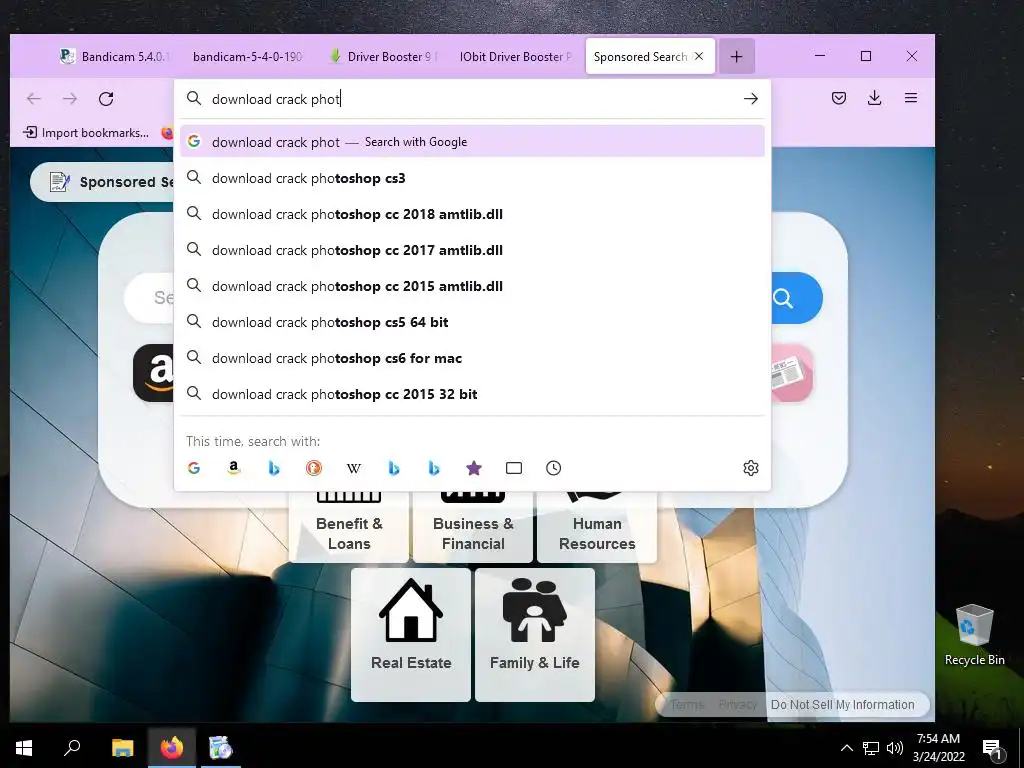This screenshot has height=768, width=1024.
Task: Switch to the bandicam-5-4-0-190 tab
Action: [248, 57]
